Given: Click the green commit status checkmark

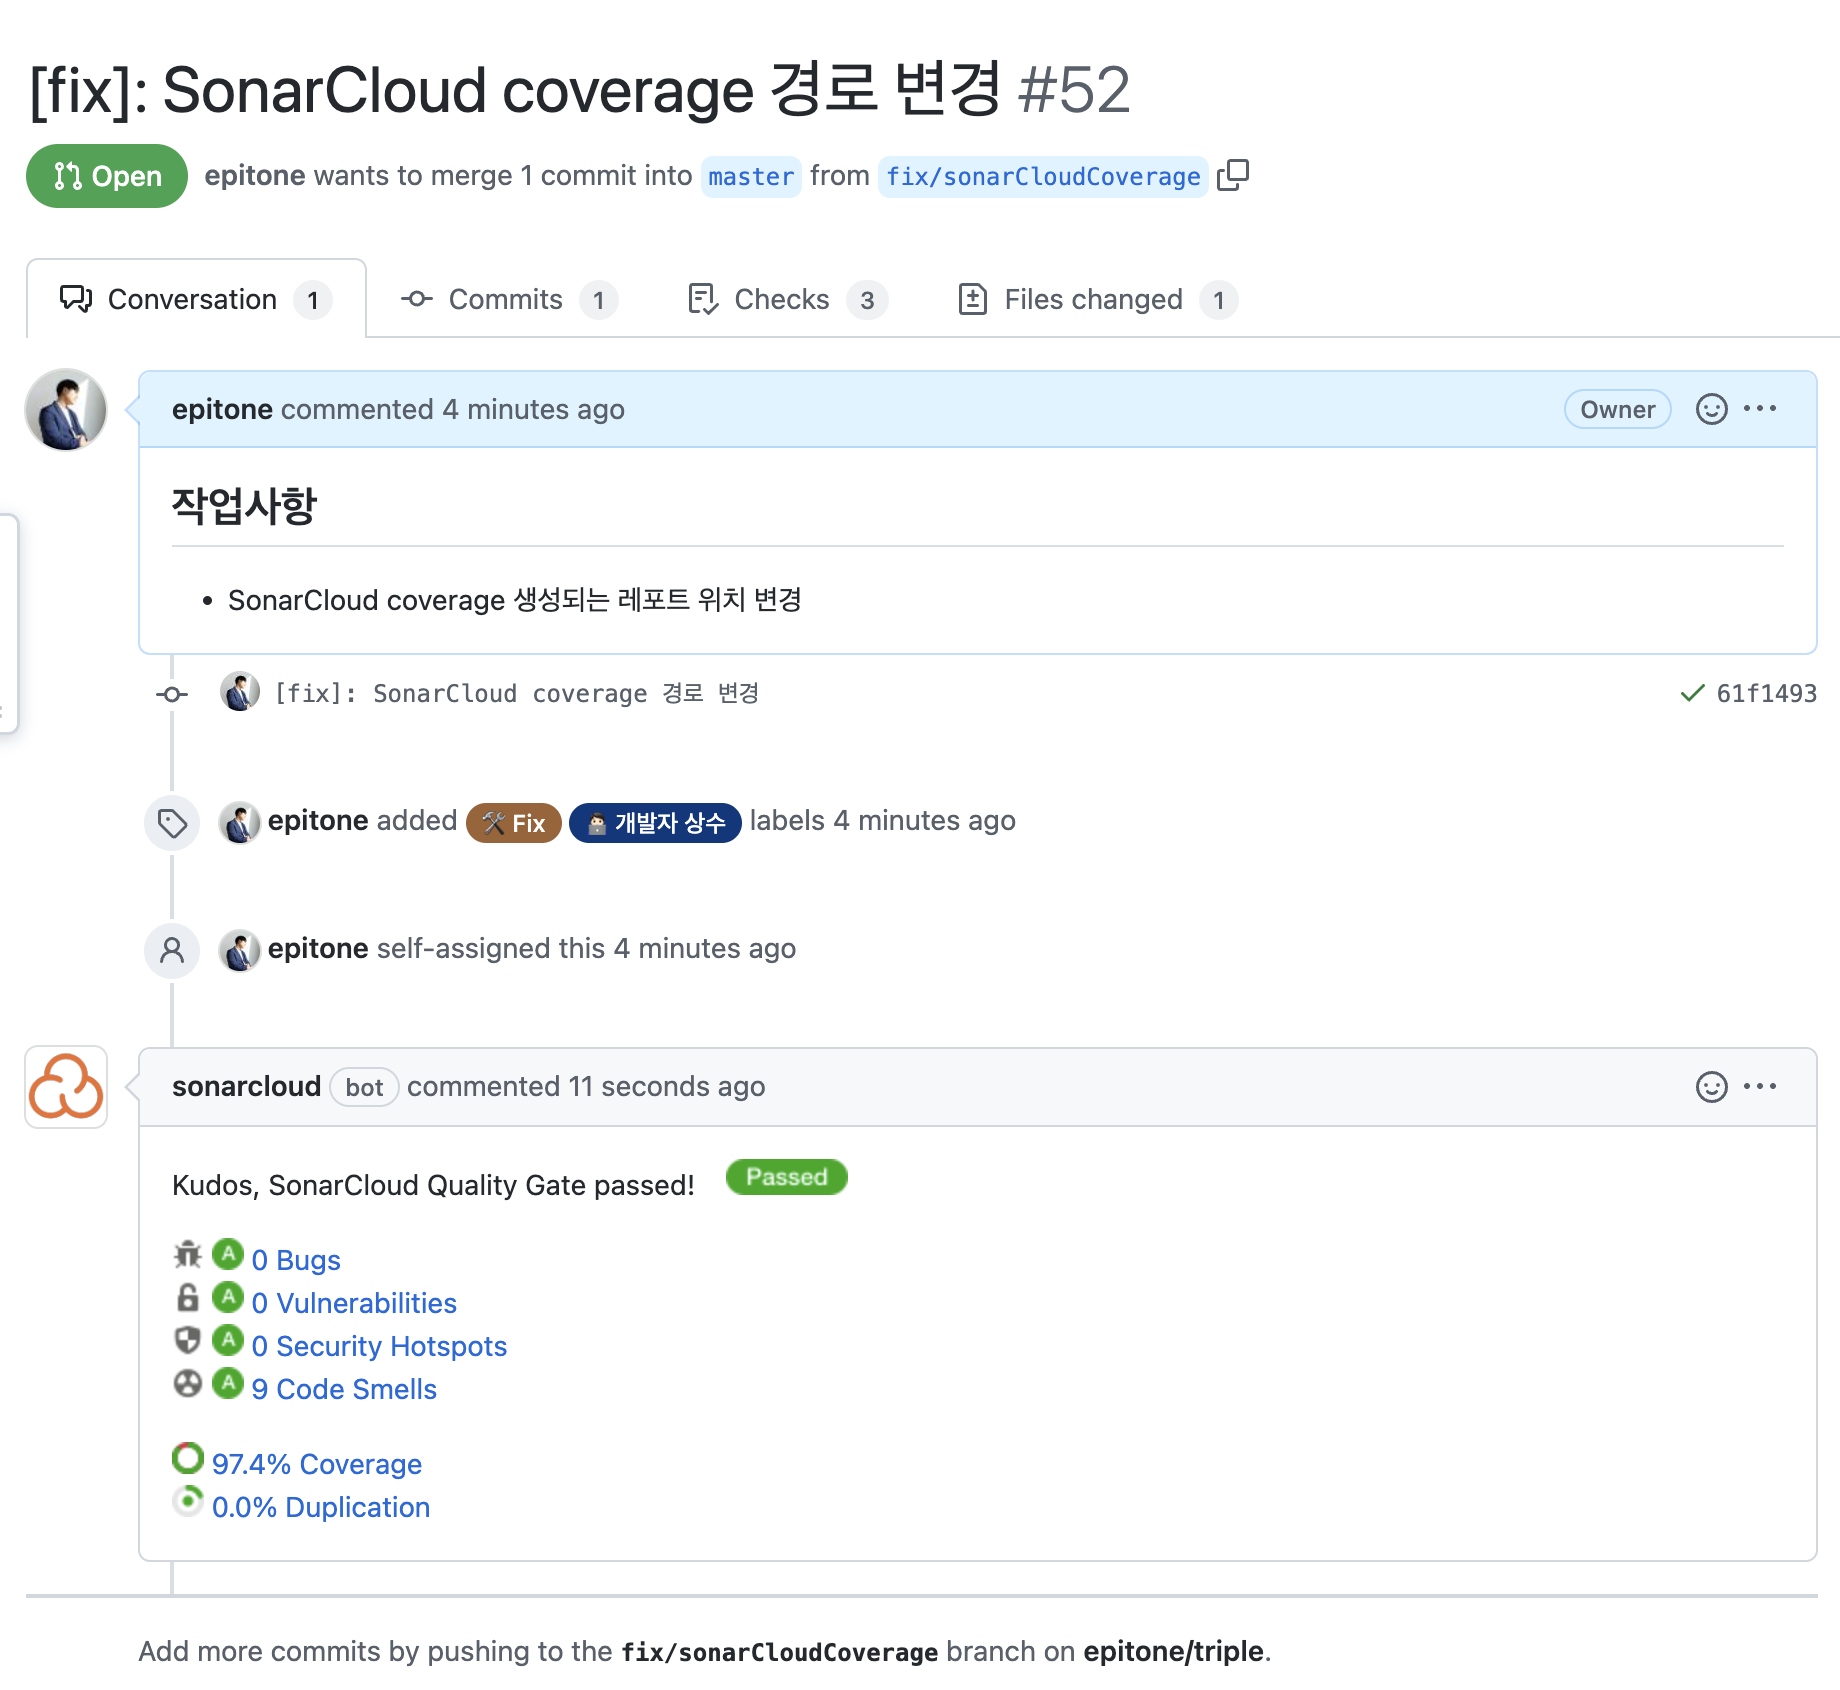Looking at the screenshot, I should coord(1692,693).
